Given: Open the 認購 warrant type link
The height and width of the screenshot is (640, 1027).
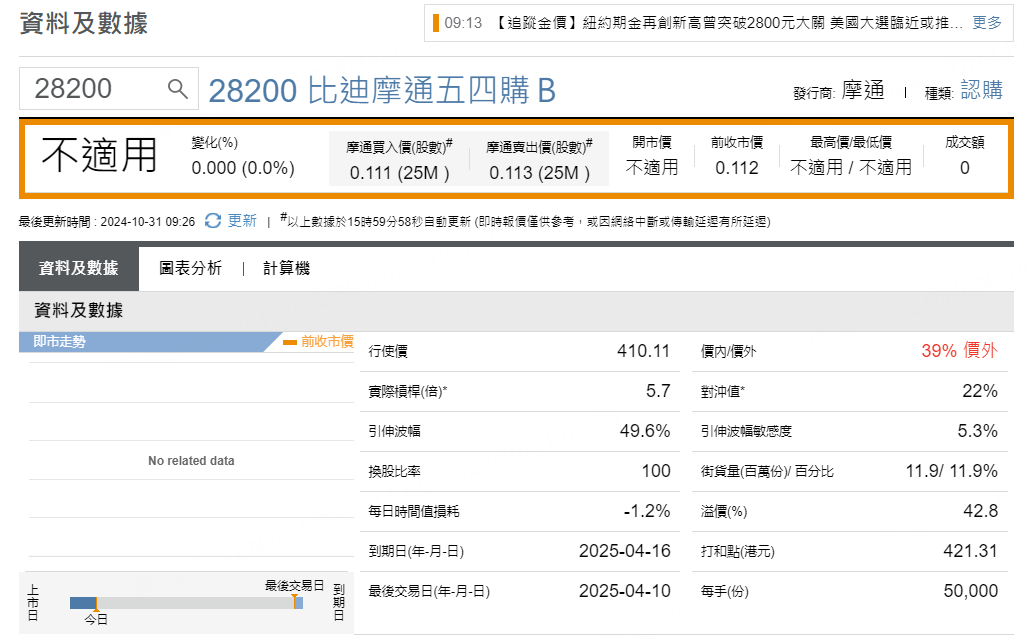Looking at the screenshot, I should pyautogui.click(x=981, y=90).
